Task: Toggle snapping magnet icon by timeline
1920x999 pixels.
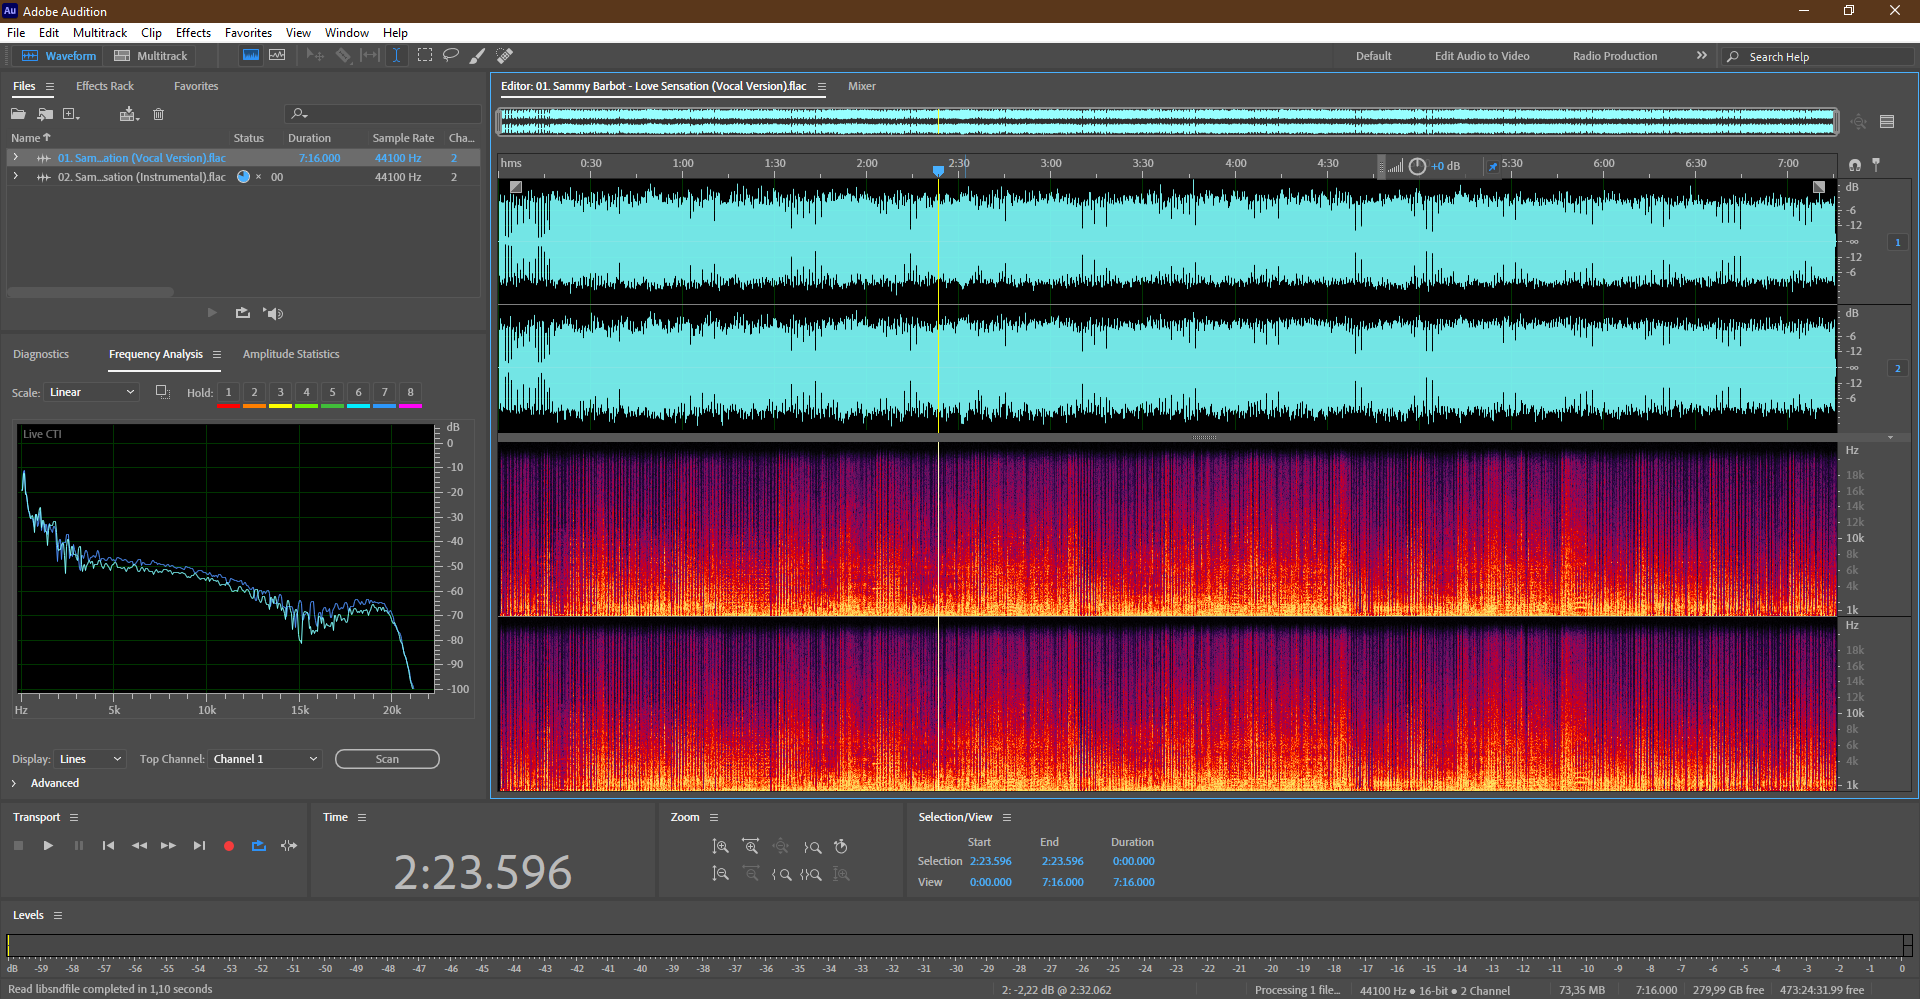Action: click(x=1855, y=164)
